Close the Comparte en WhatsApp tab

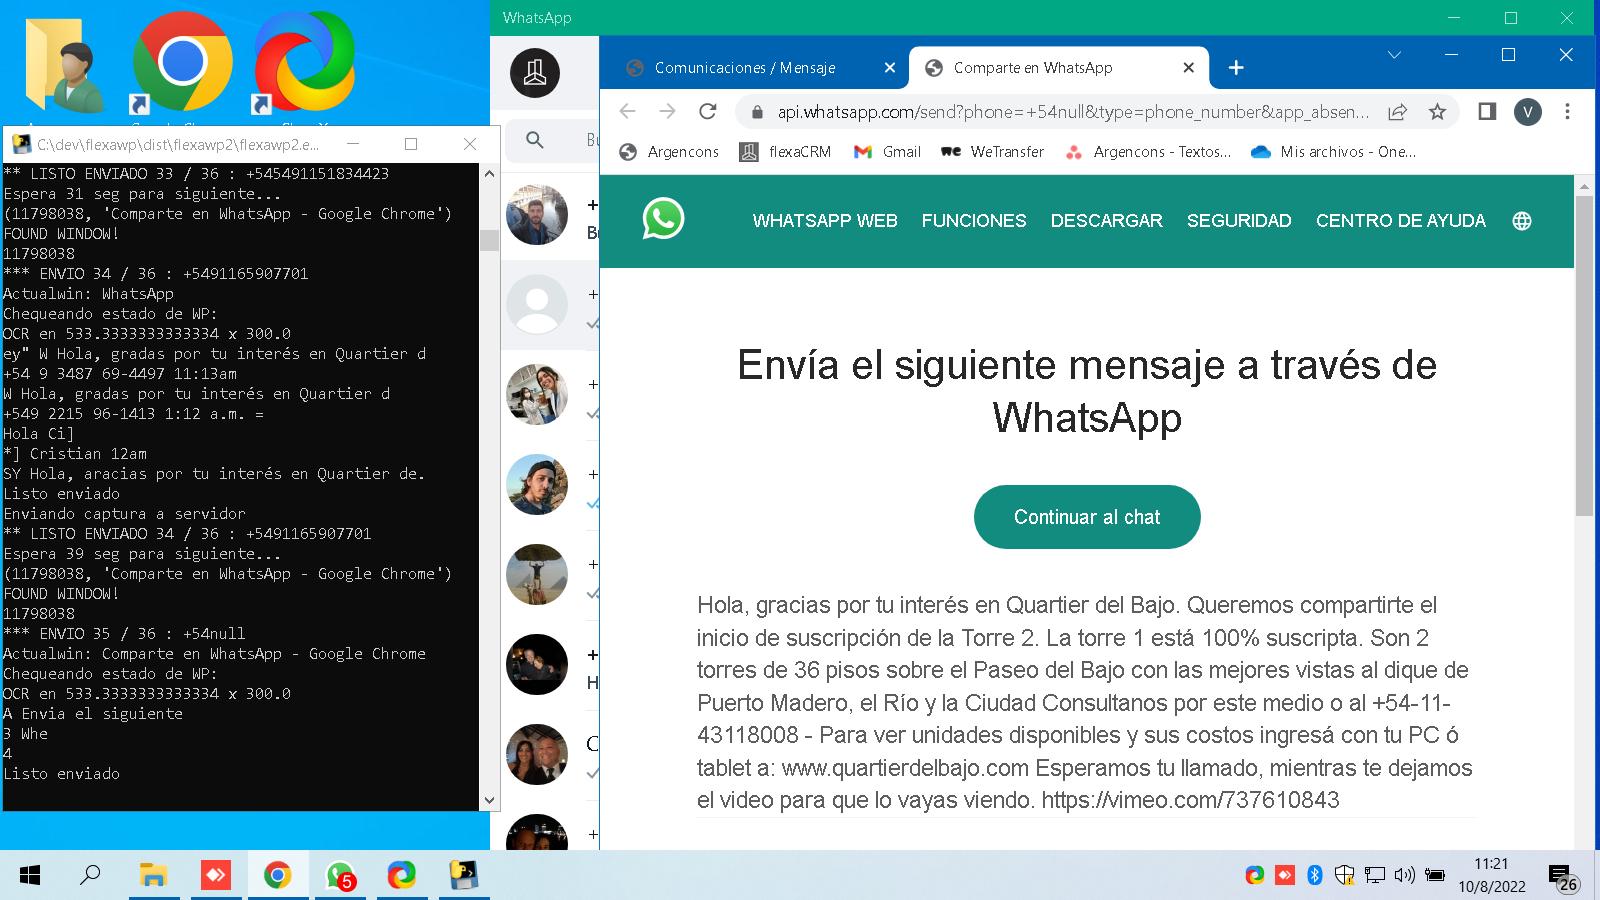[1188, 68]
